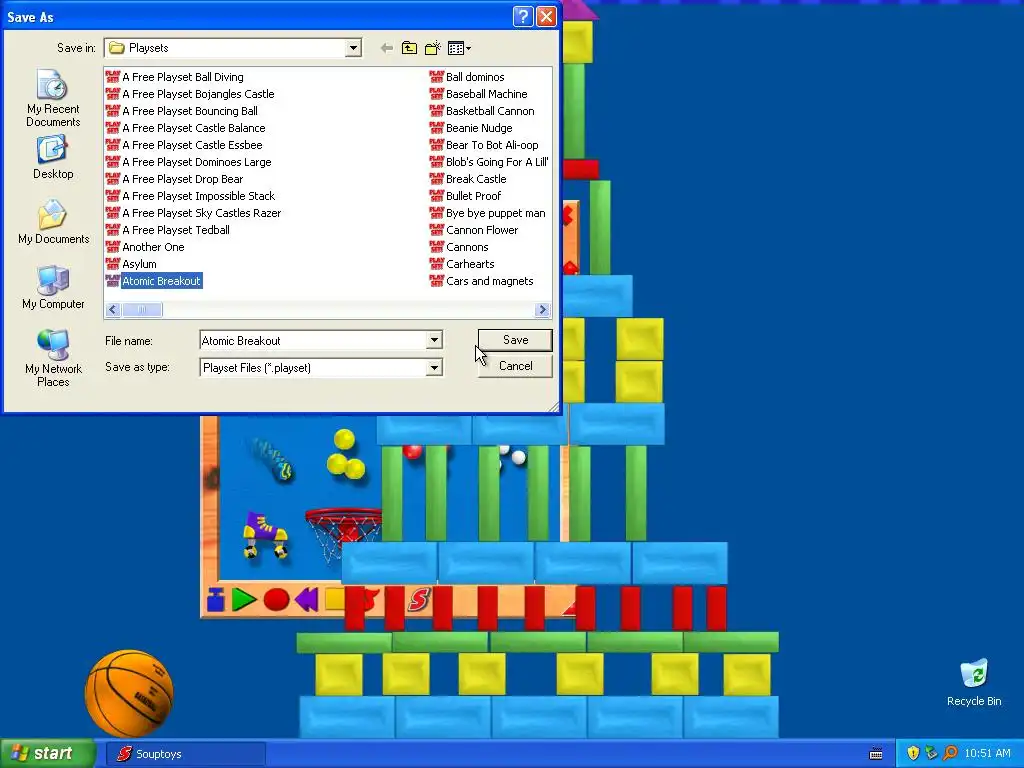
Task: Open the View Menu dropdown icon
Action: tap(459, 48)
